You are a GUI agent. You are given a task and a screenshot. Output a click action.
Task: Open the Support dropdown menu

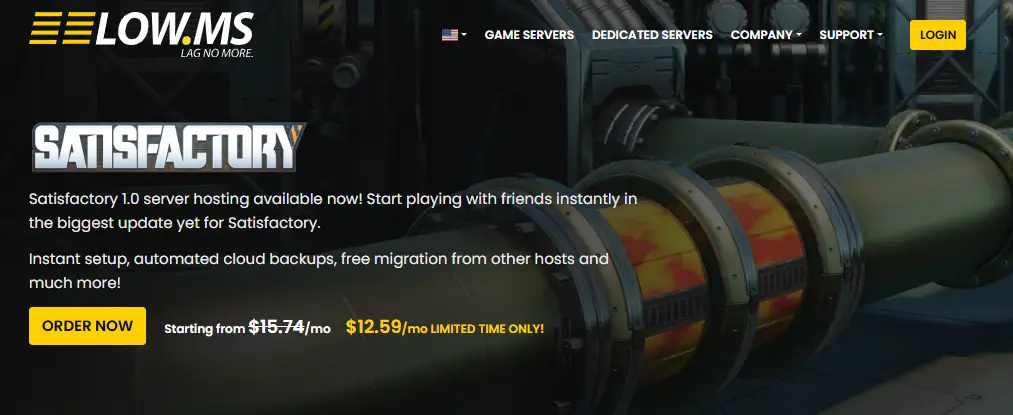pos(851,35)
